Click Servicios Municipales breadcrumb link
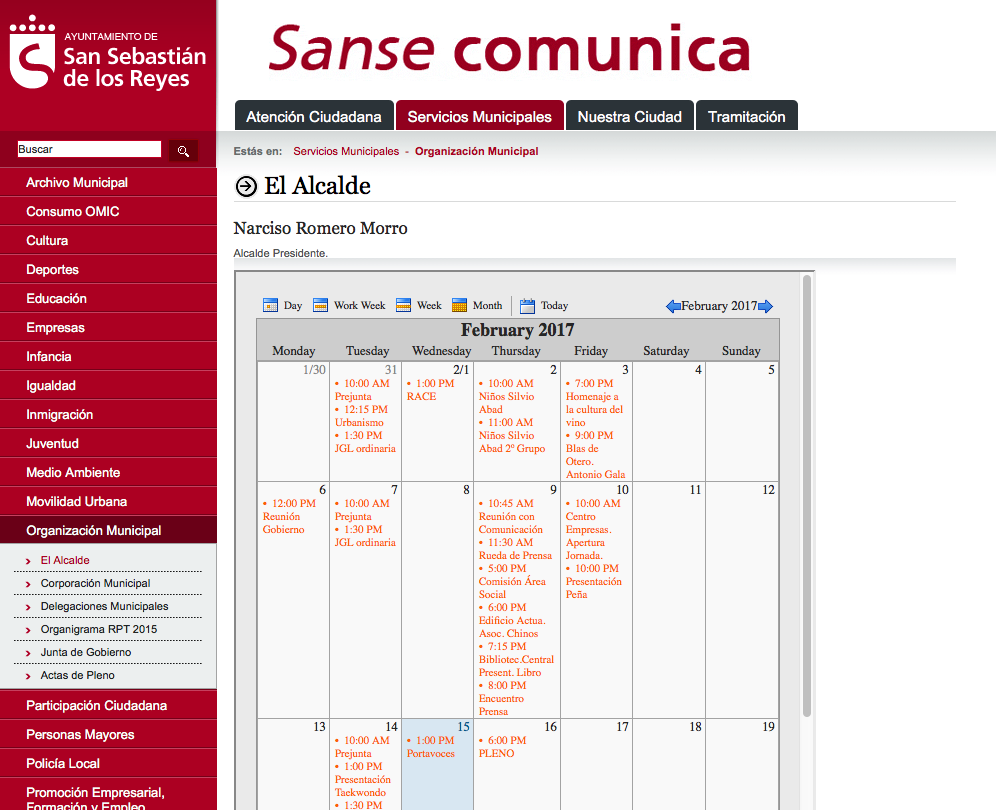The image size is (996, 810). pos(346,151)
